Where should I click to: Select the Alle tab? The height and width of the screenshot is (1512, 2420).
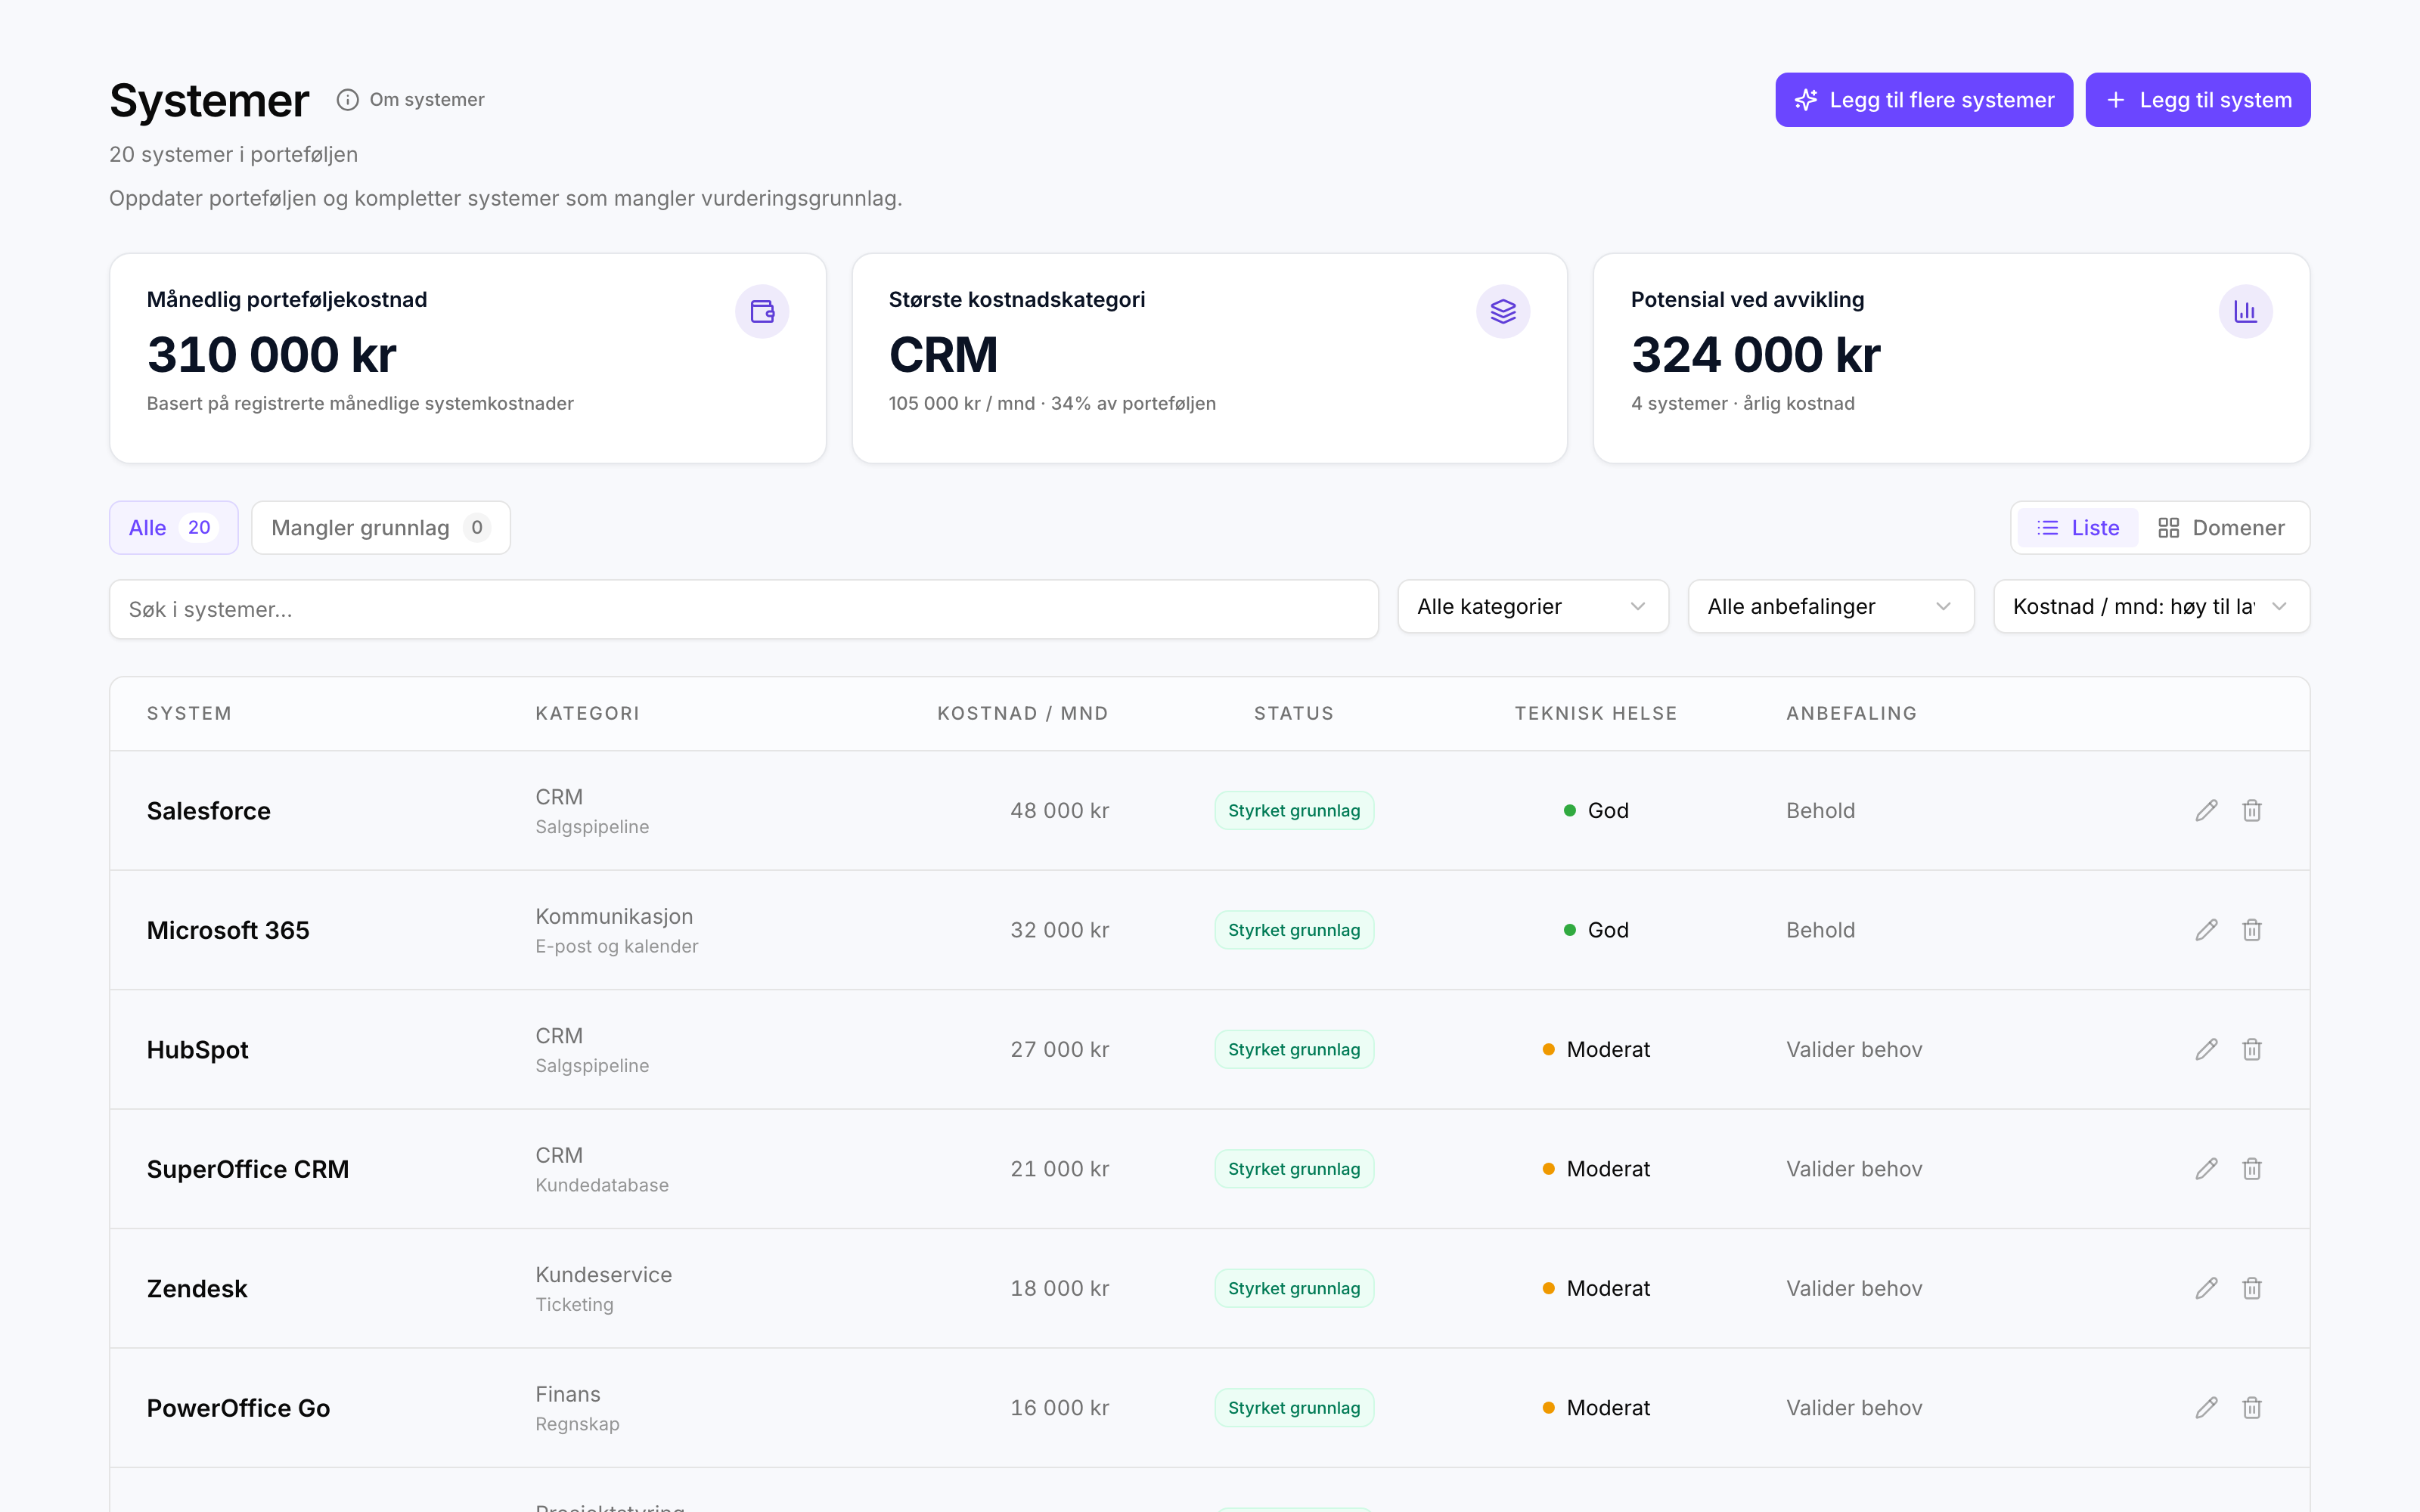pyautogui.click(x=173, y=528)
